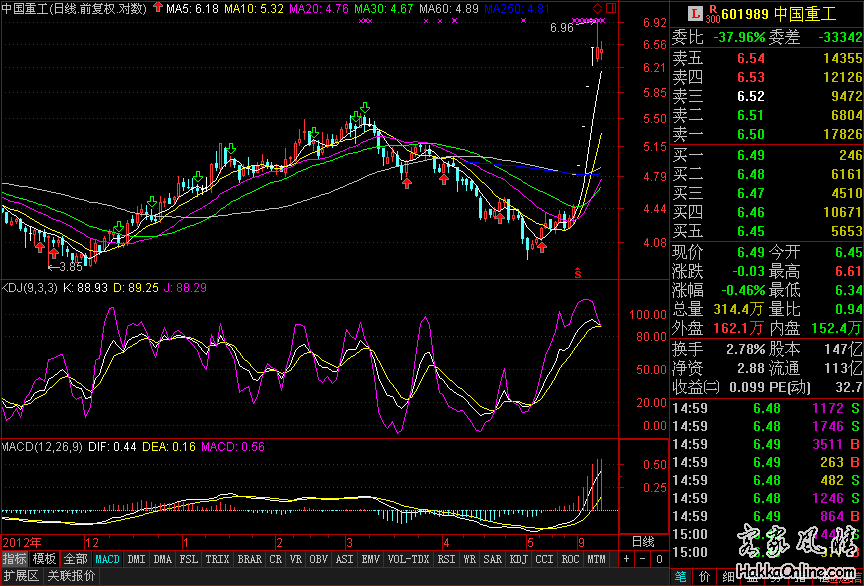The width and height of the screenshot is (864, 586).
Task: Show the SAR indicator
Action: click(x=493, y=559)
